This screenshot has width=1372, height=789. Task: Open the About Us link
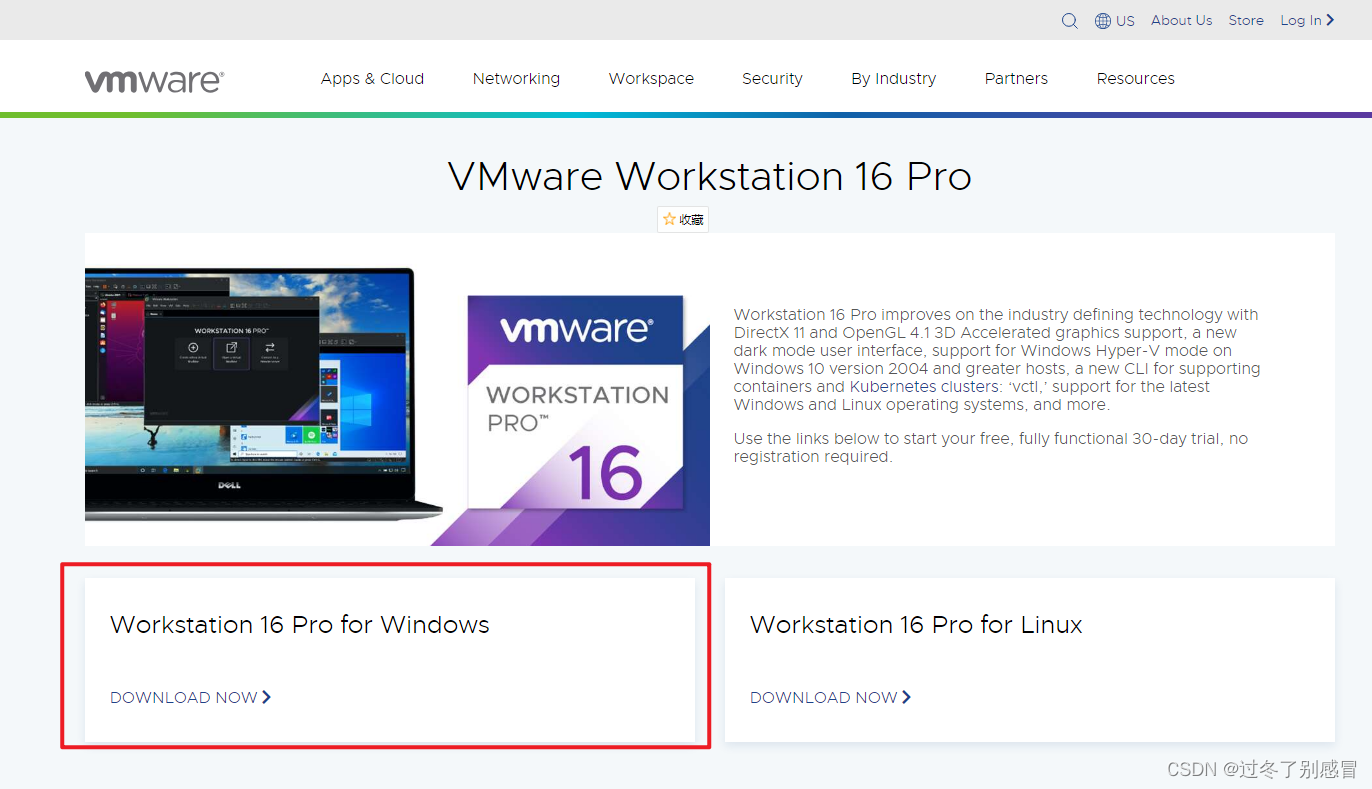click(1181, 20)
